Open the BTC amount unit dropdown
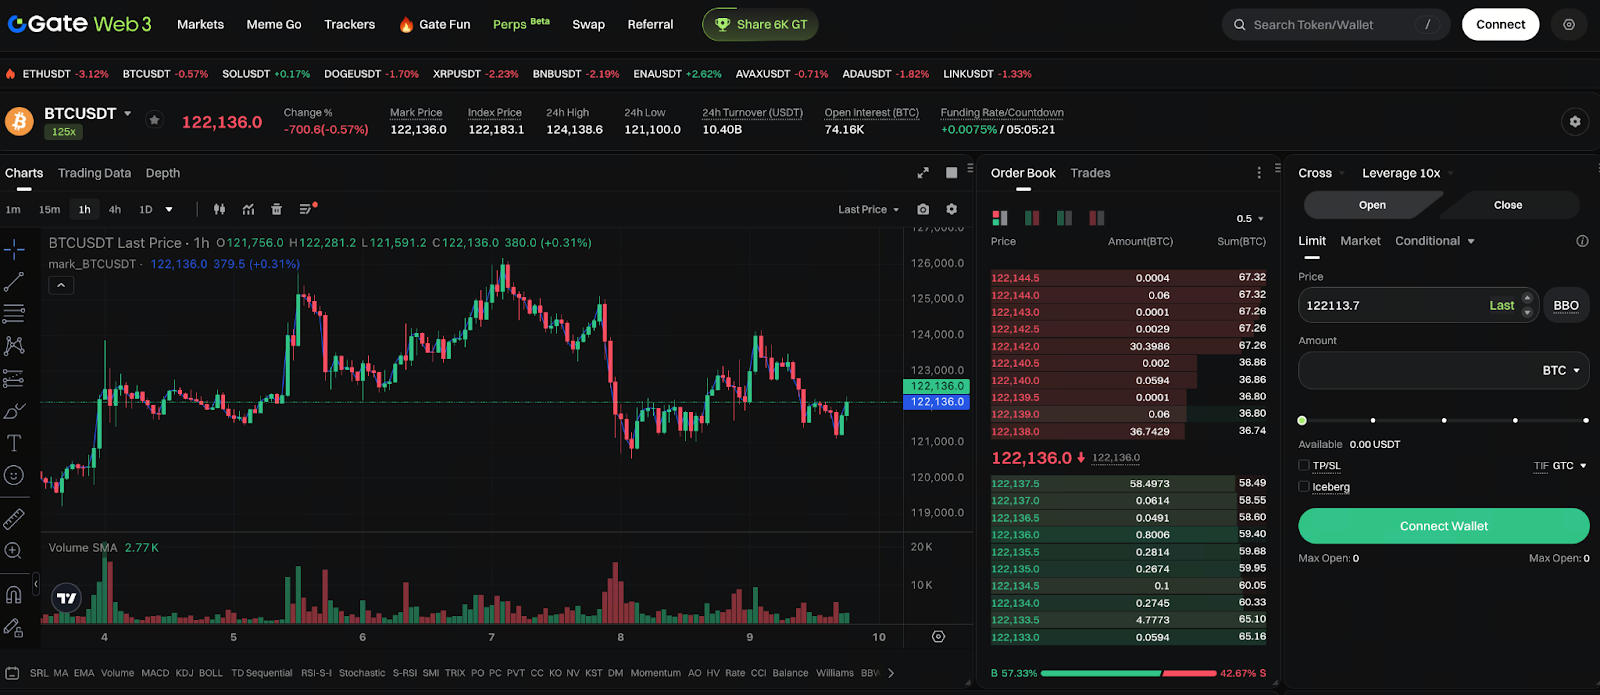 coord(1561,370)
